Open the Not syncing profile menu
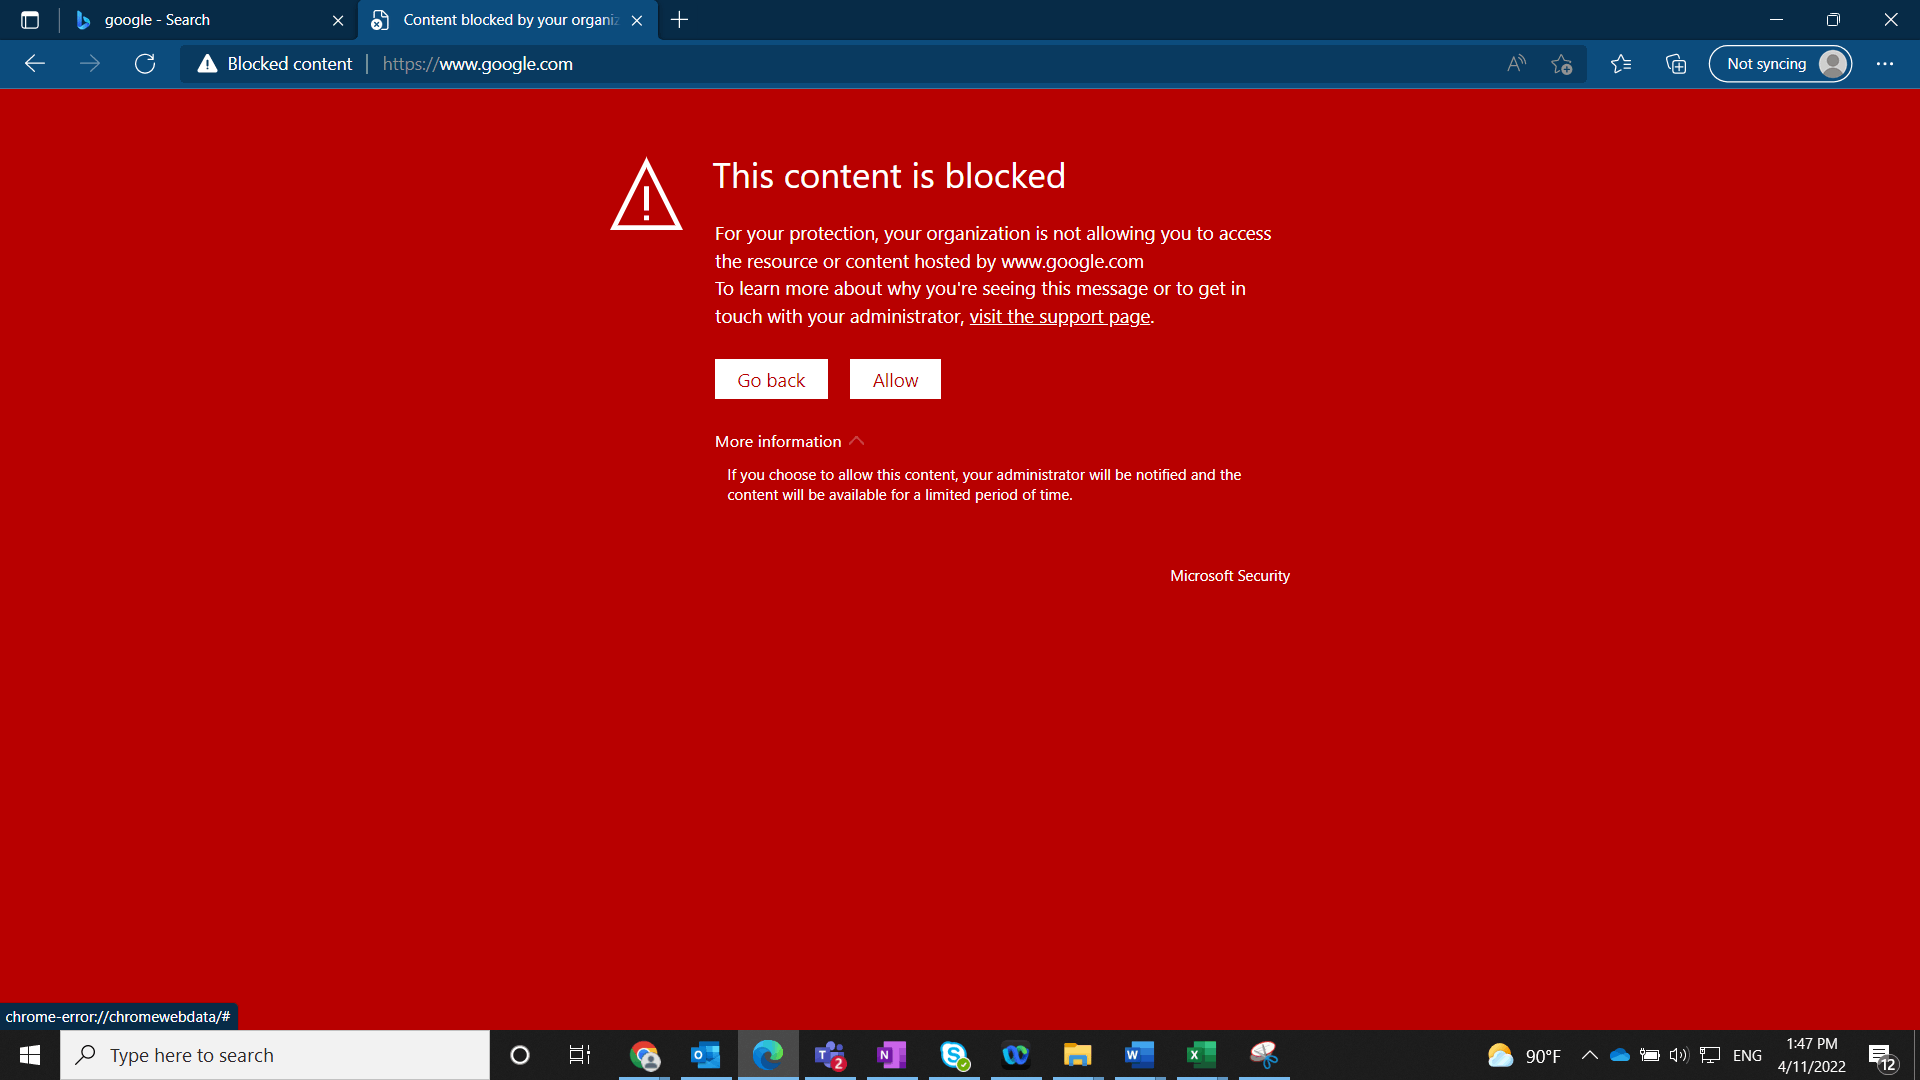1920x1080 pixels. point(1780,64)
